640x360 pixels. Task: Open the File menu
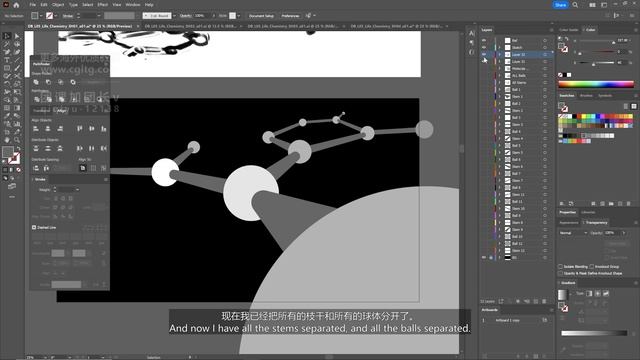tap(33, 5)
